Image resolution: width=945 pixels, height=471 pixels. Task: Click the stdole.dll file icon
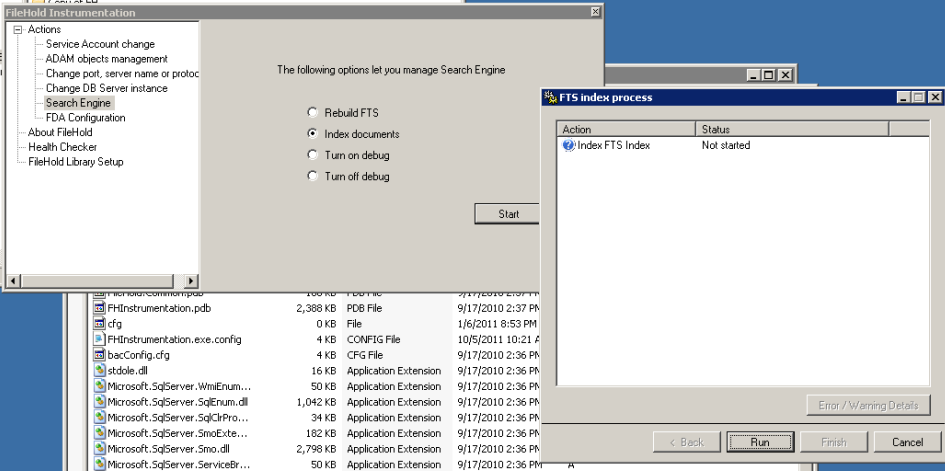point(100,370)
